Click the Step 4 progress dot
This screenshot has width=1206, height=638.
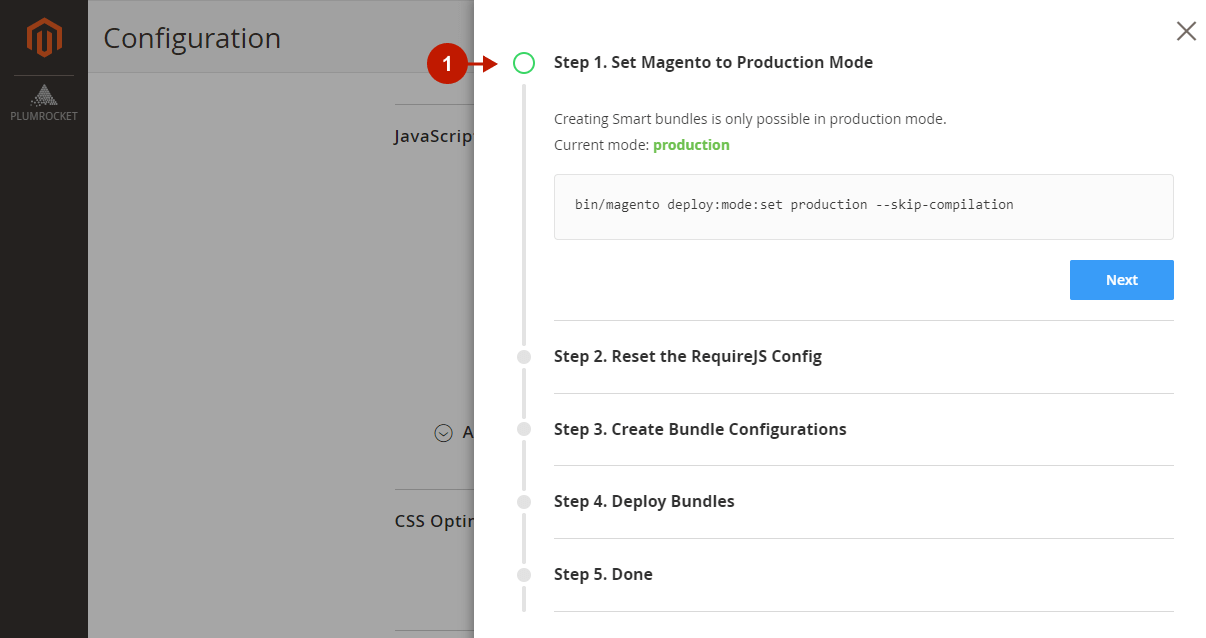[x=524, y=502]
